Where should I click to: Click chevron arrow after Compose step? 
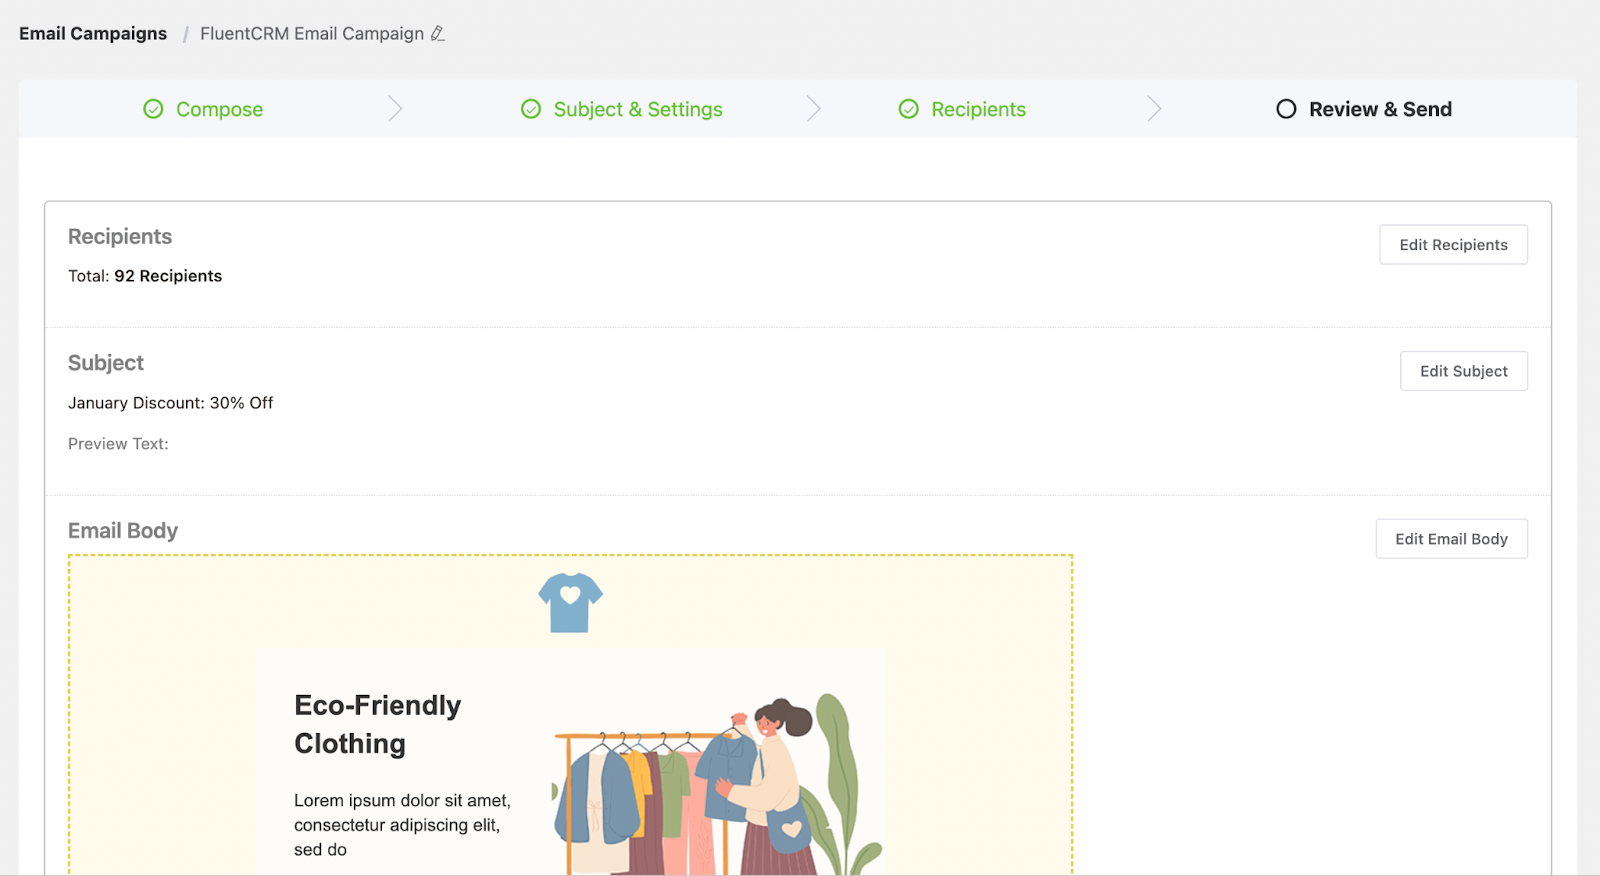click(395, 109)
